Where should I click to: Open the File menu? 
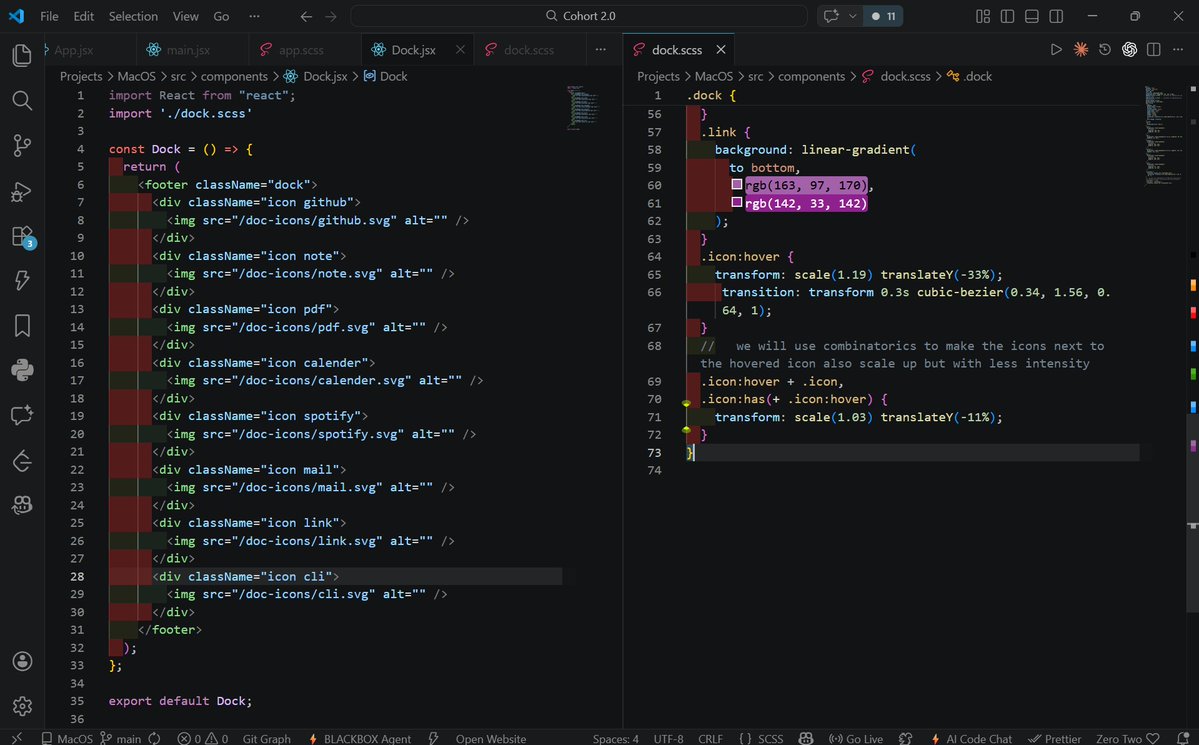(x=49, y=16)
